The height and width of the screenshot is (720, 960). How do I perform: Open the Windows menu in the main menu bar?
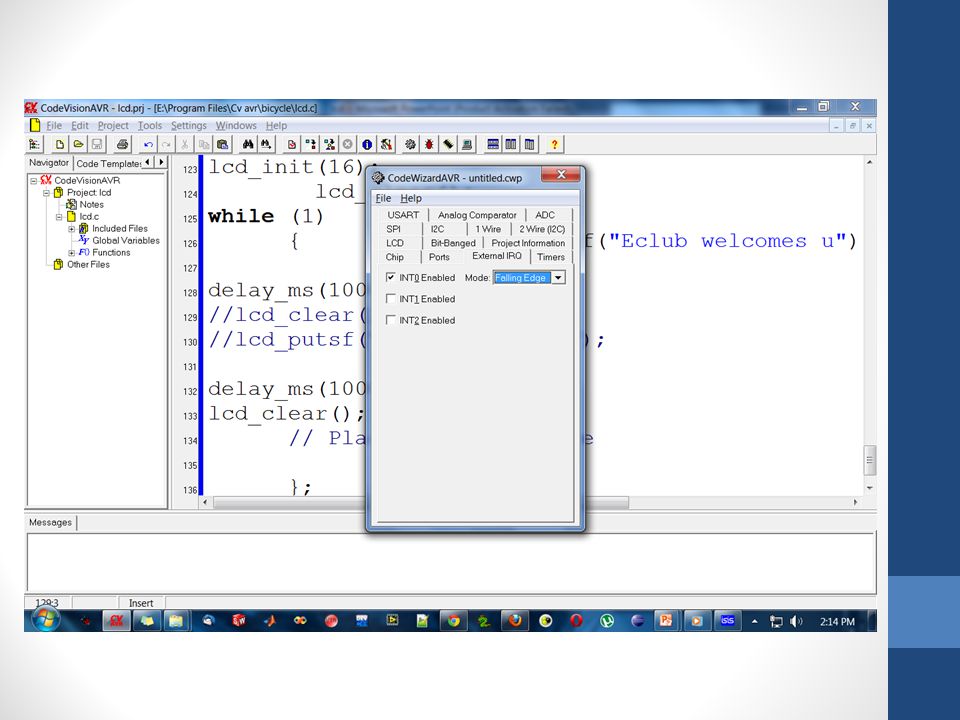point(236,126)
